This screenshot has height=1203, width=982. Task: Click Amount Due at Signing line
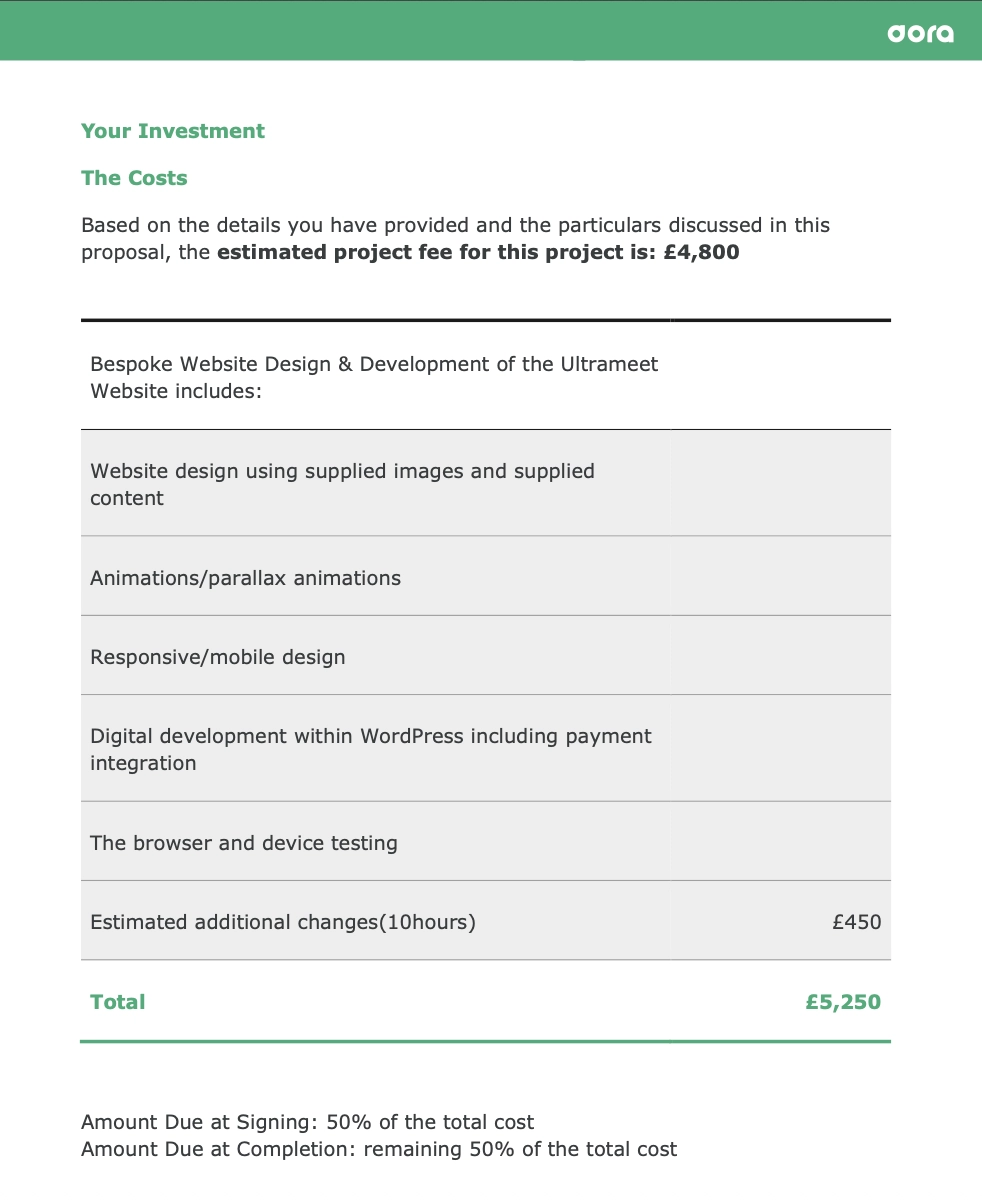pyautogui.click(x=307, y=1122)
